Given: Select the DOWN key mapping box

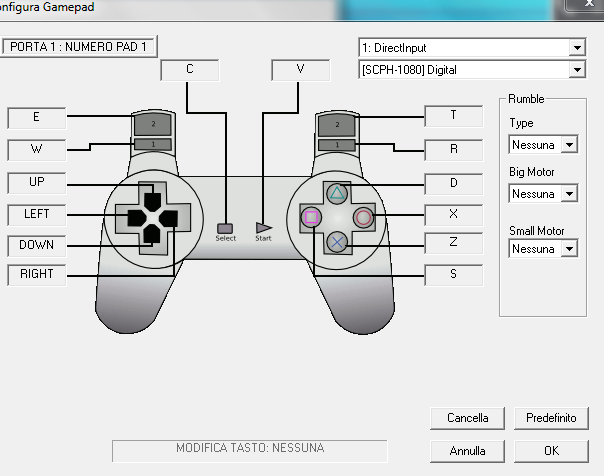Looking at the screenshot, I should pos(37,246).
